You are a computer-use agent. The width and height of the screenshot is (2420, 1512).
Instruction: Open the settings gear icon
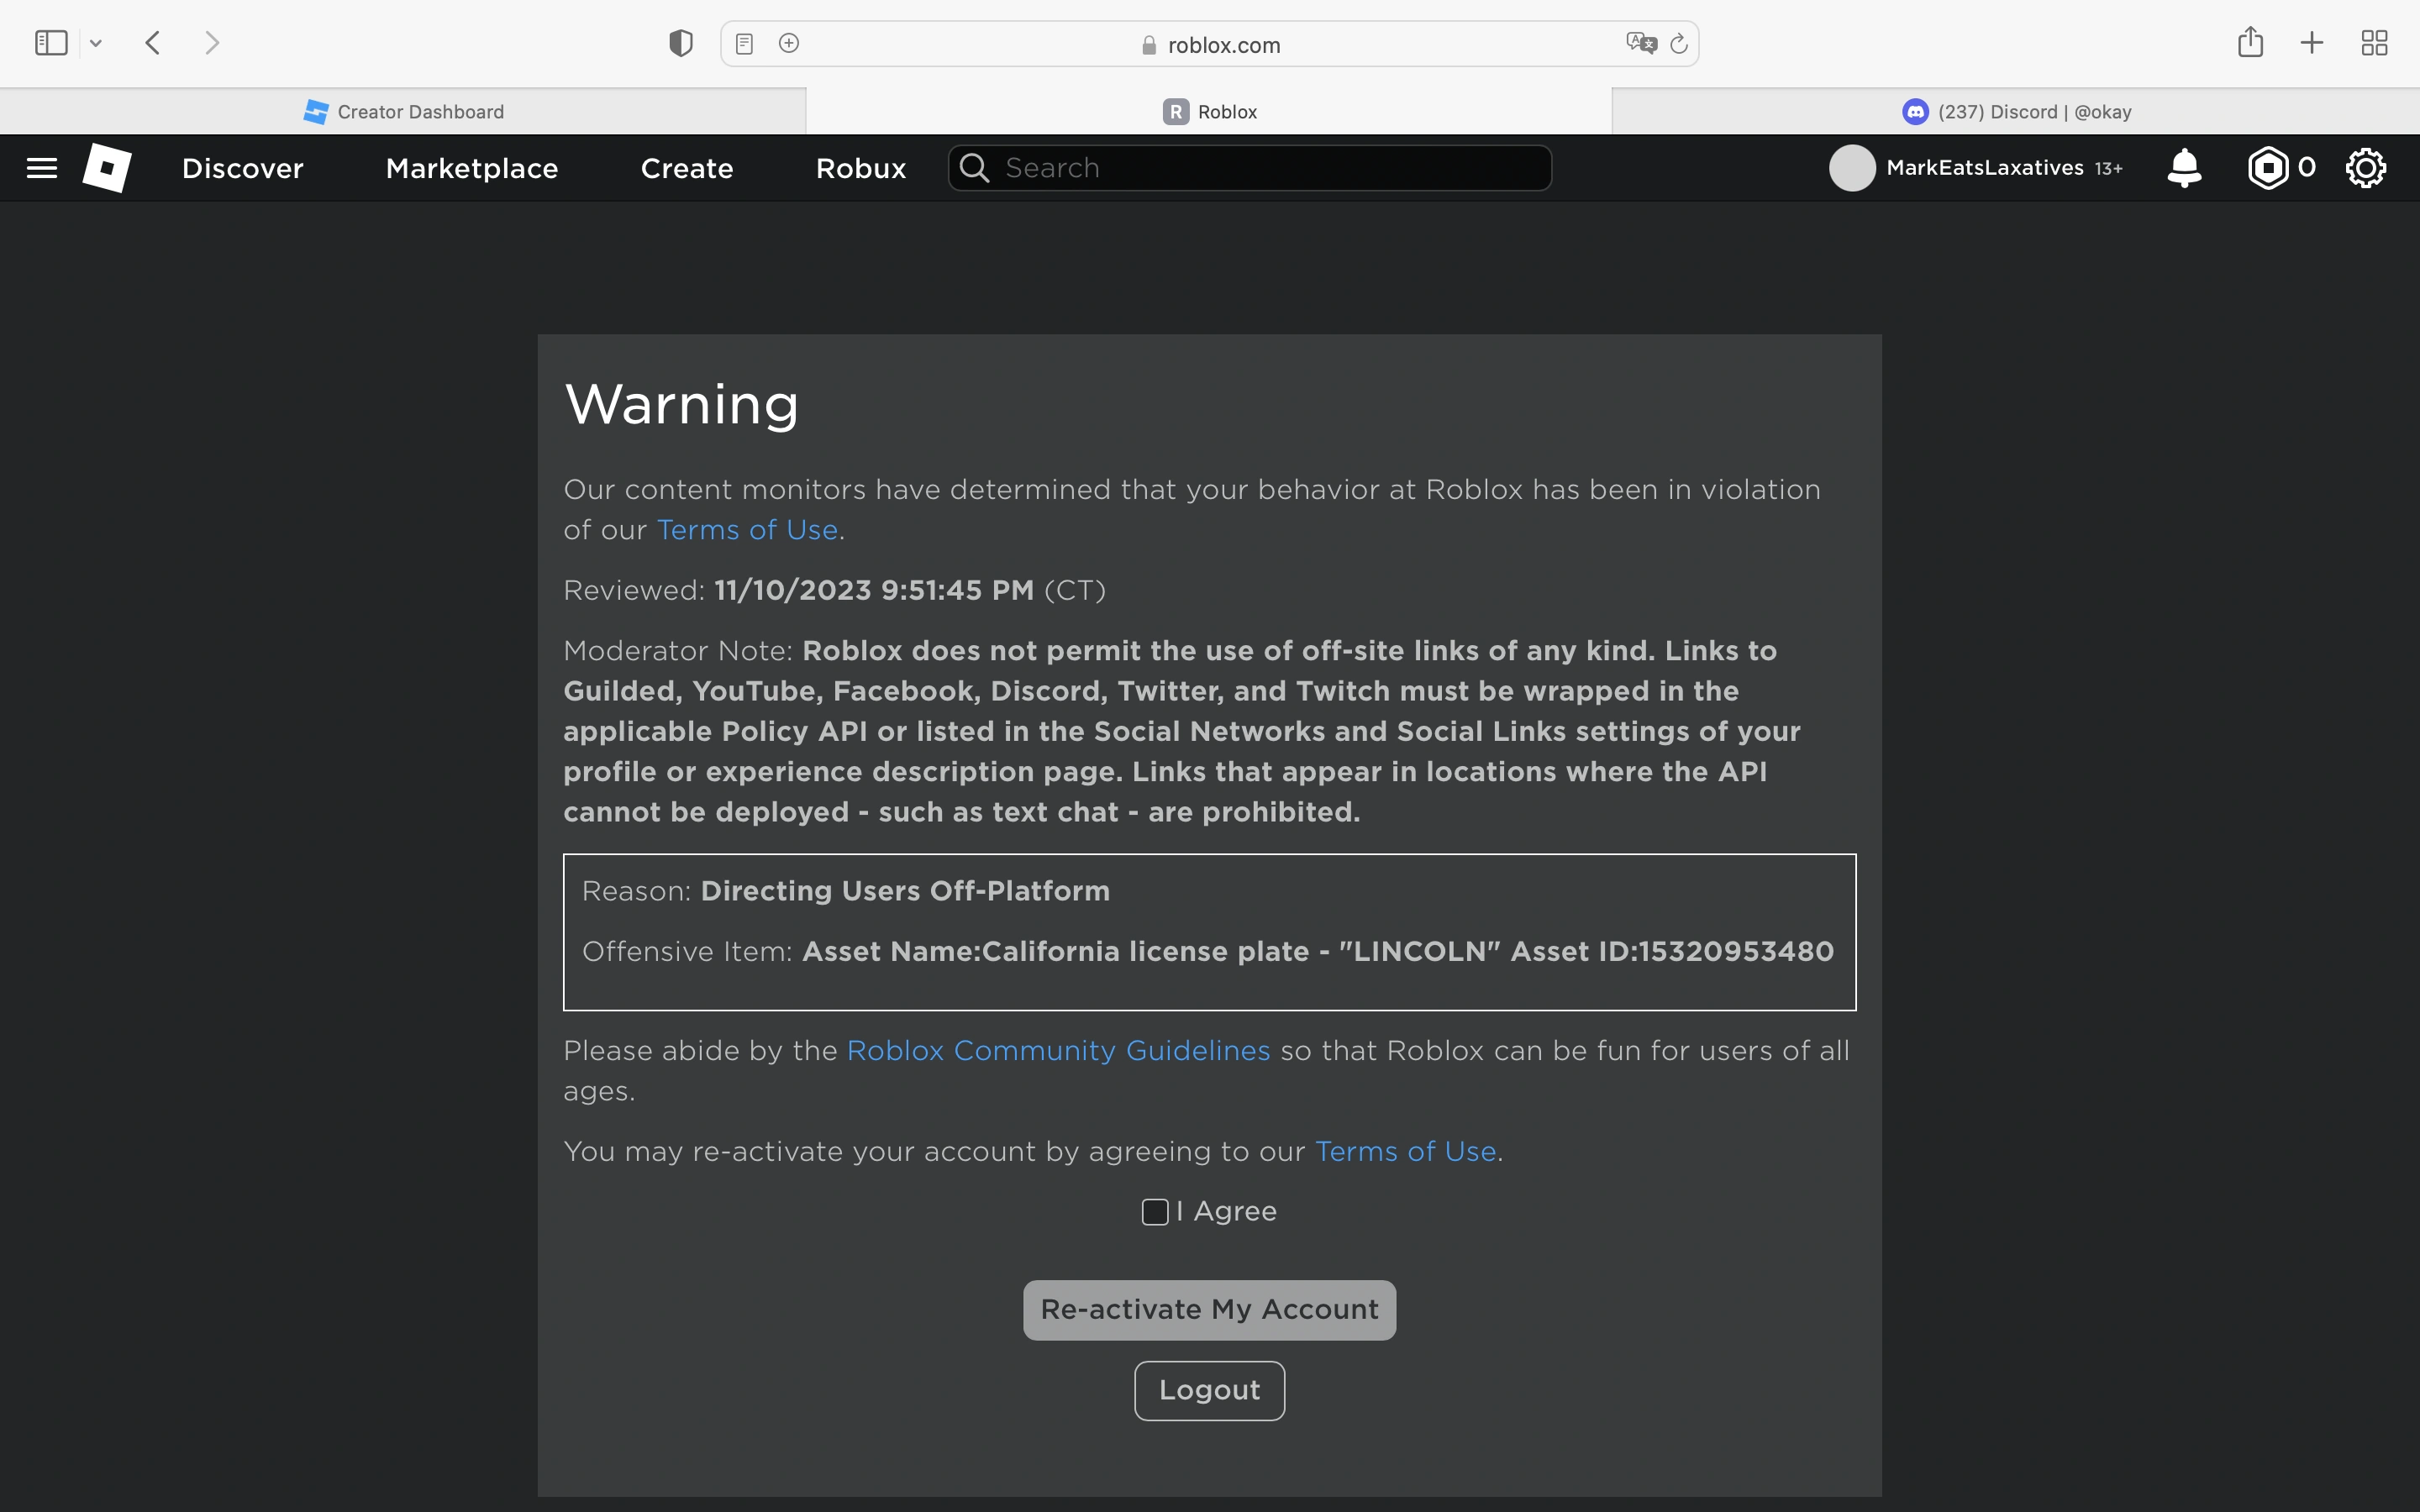coord(2365,168)
